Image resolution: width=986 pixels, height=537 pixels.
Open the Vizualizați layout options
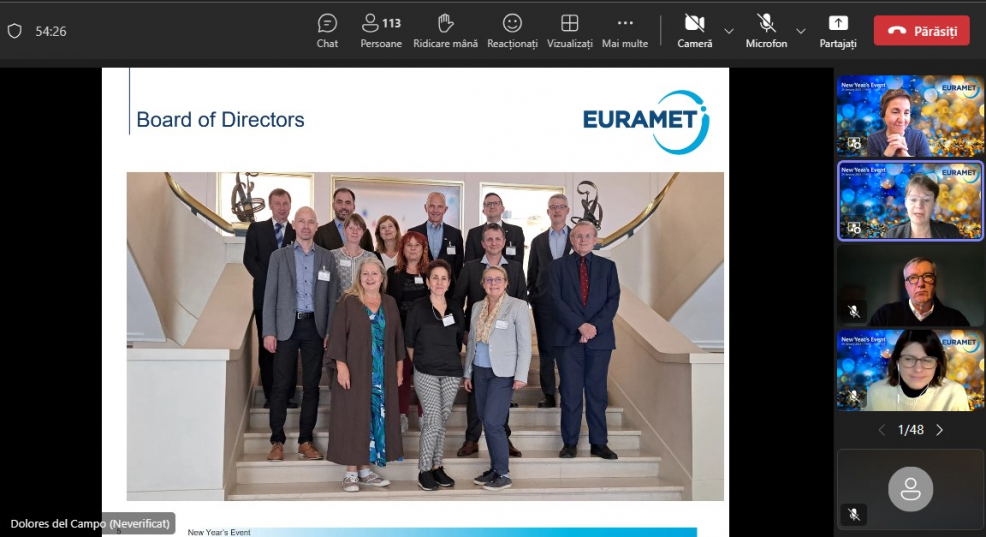click(569, 30)
